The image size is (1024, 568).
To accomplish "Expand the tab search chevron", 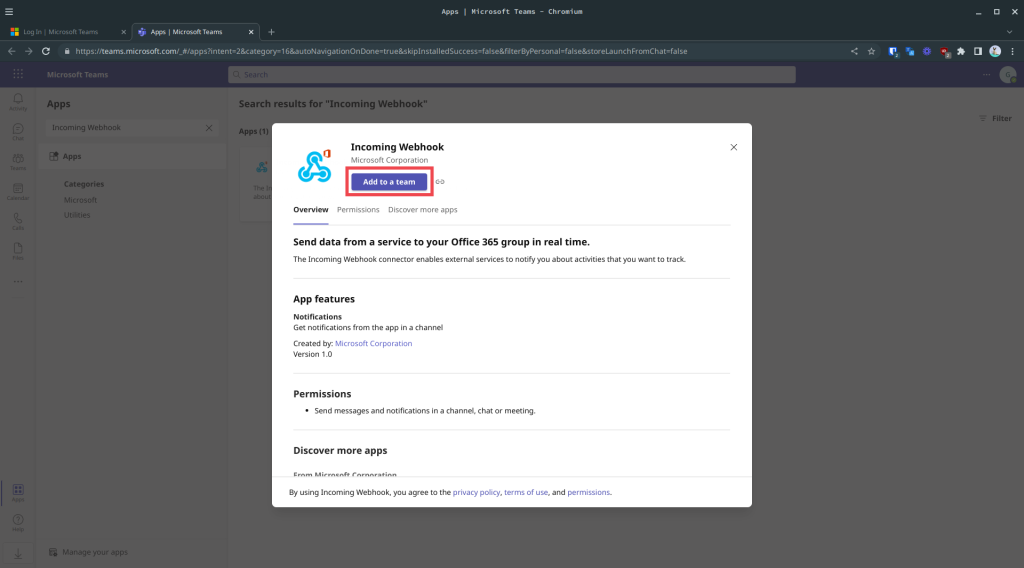I will [x=1009, y=31].
